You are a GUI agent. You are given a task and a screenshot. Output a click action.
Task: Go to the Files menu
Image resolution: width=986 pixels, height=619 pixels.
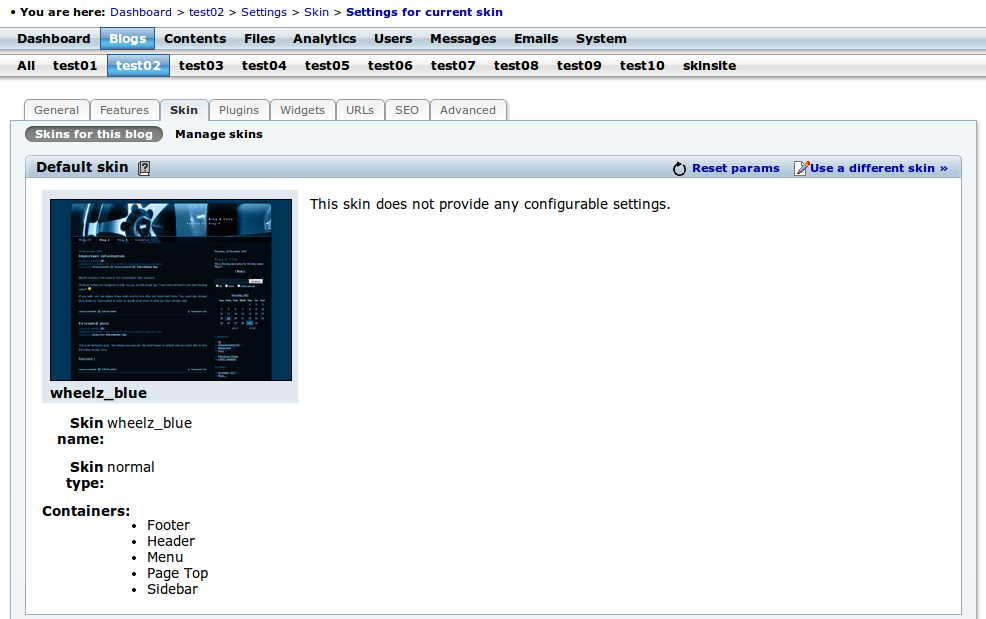(260, 38)
